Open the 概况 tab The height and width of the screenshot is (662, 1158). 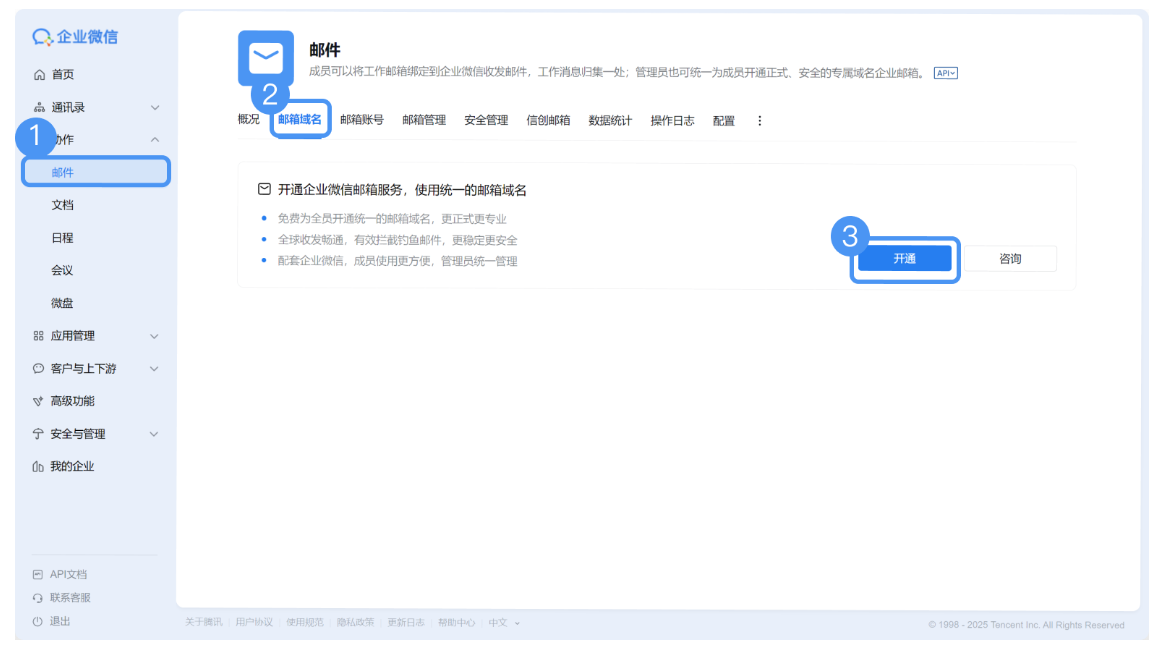pyautogui.click(x=247, y=119)
